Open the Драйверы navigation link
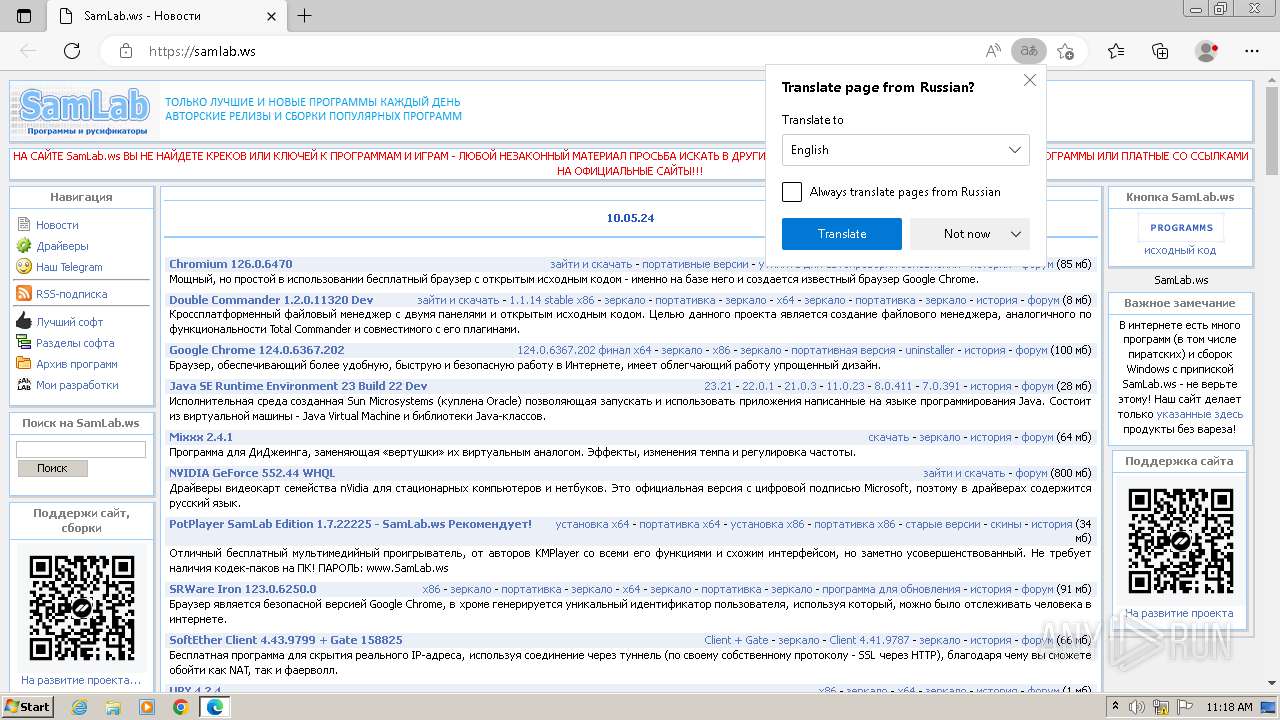This screenshot has height=720, width=1280. pyautogui.click(x=62, y=246)
